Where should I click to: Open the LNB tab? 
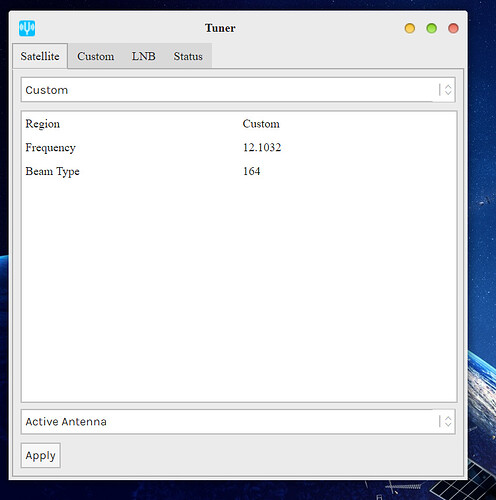coord(144,56)
